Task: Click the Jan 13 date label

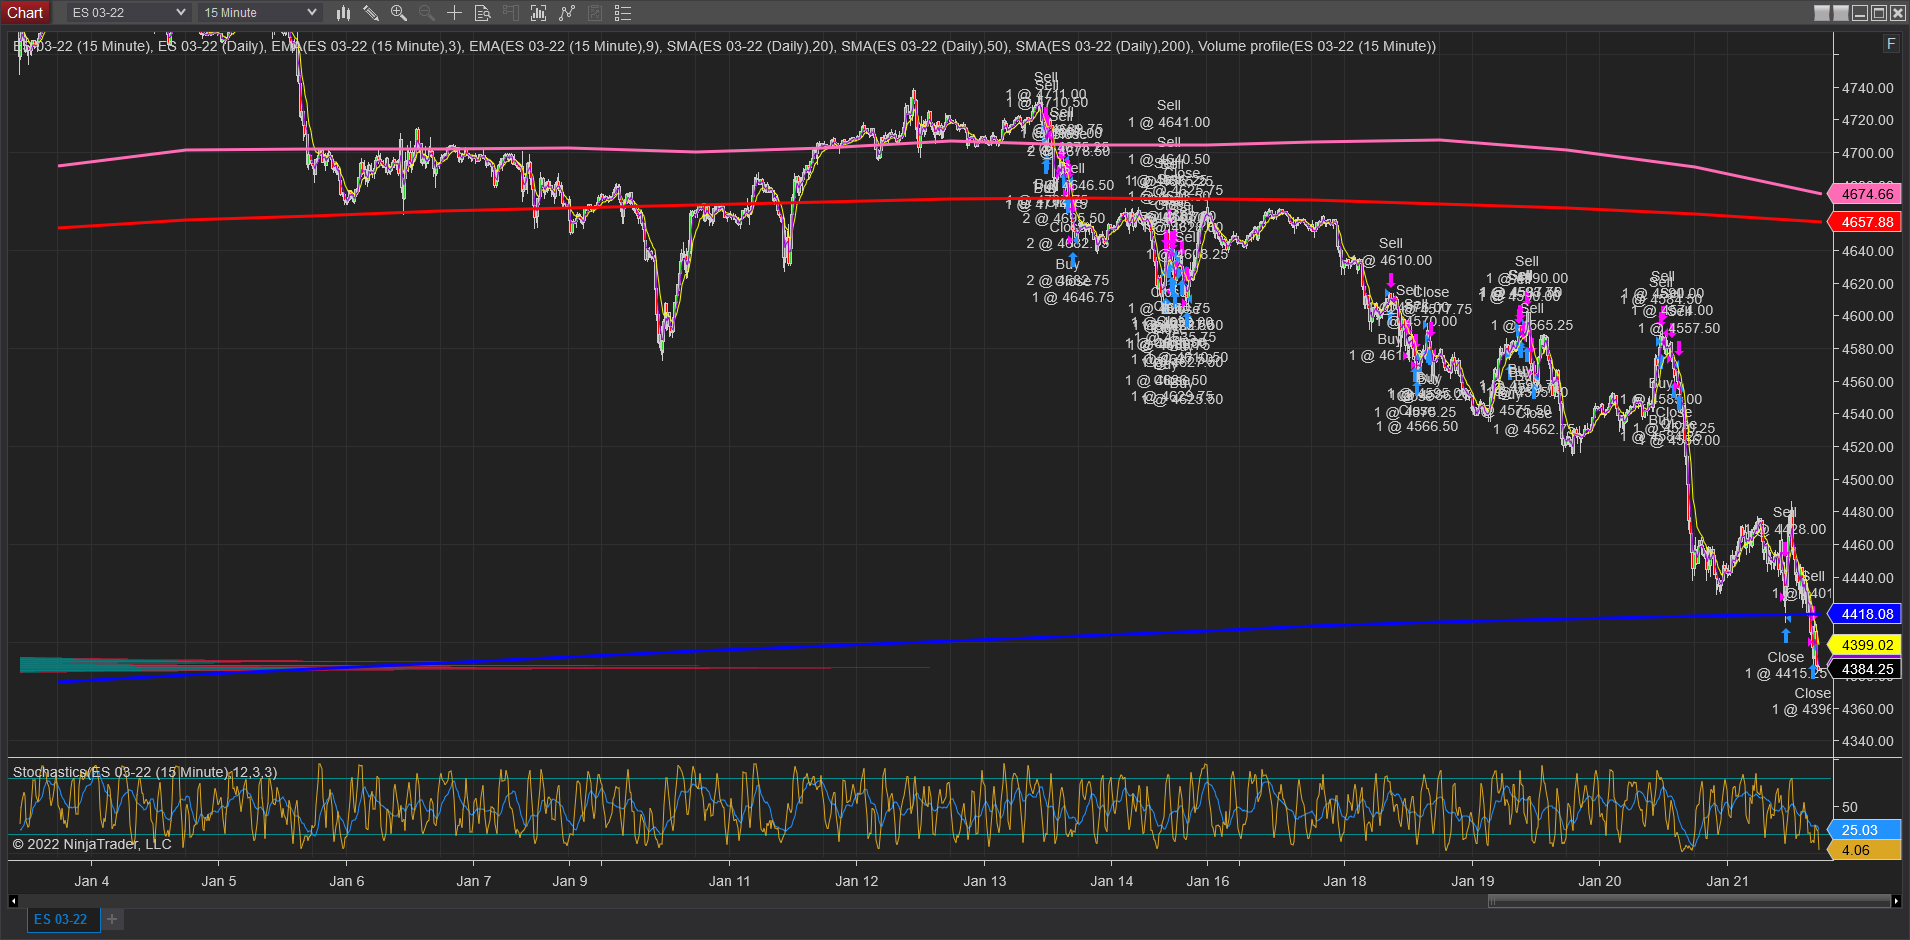Action: click(985, 881)
